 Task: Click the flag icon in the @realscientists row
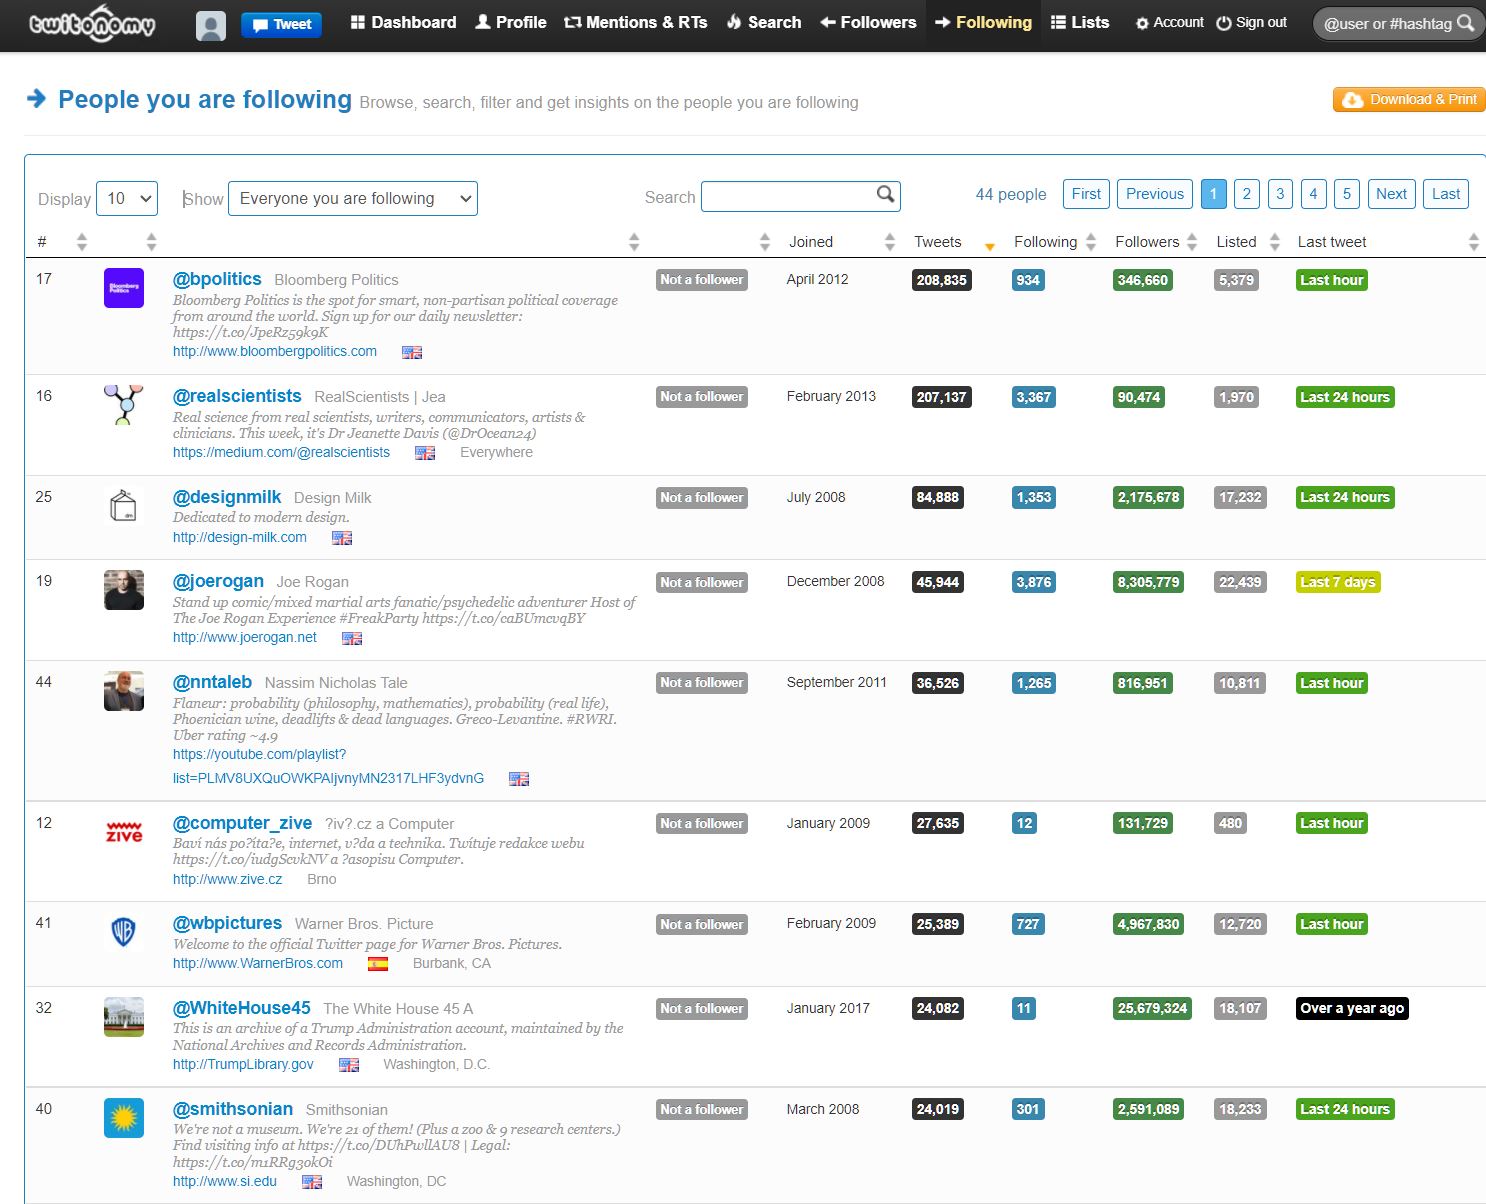425,453
